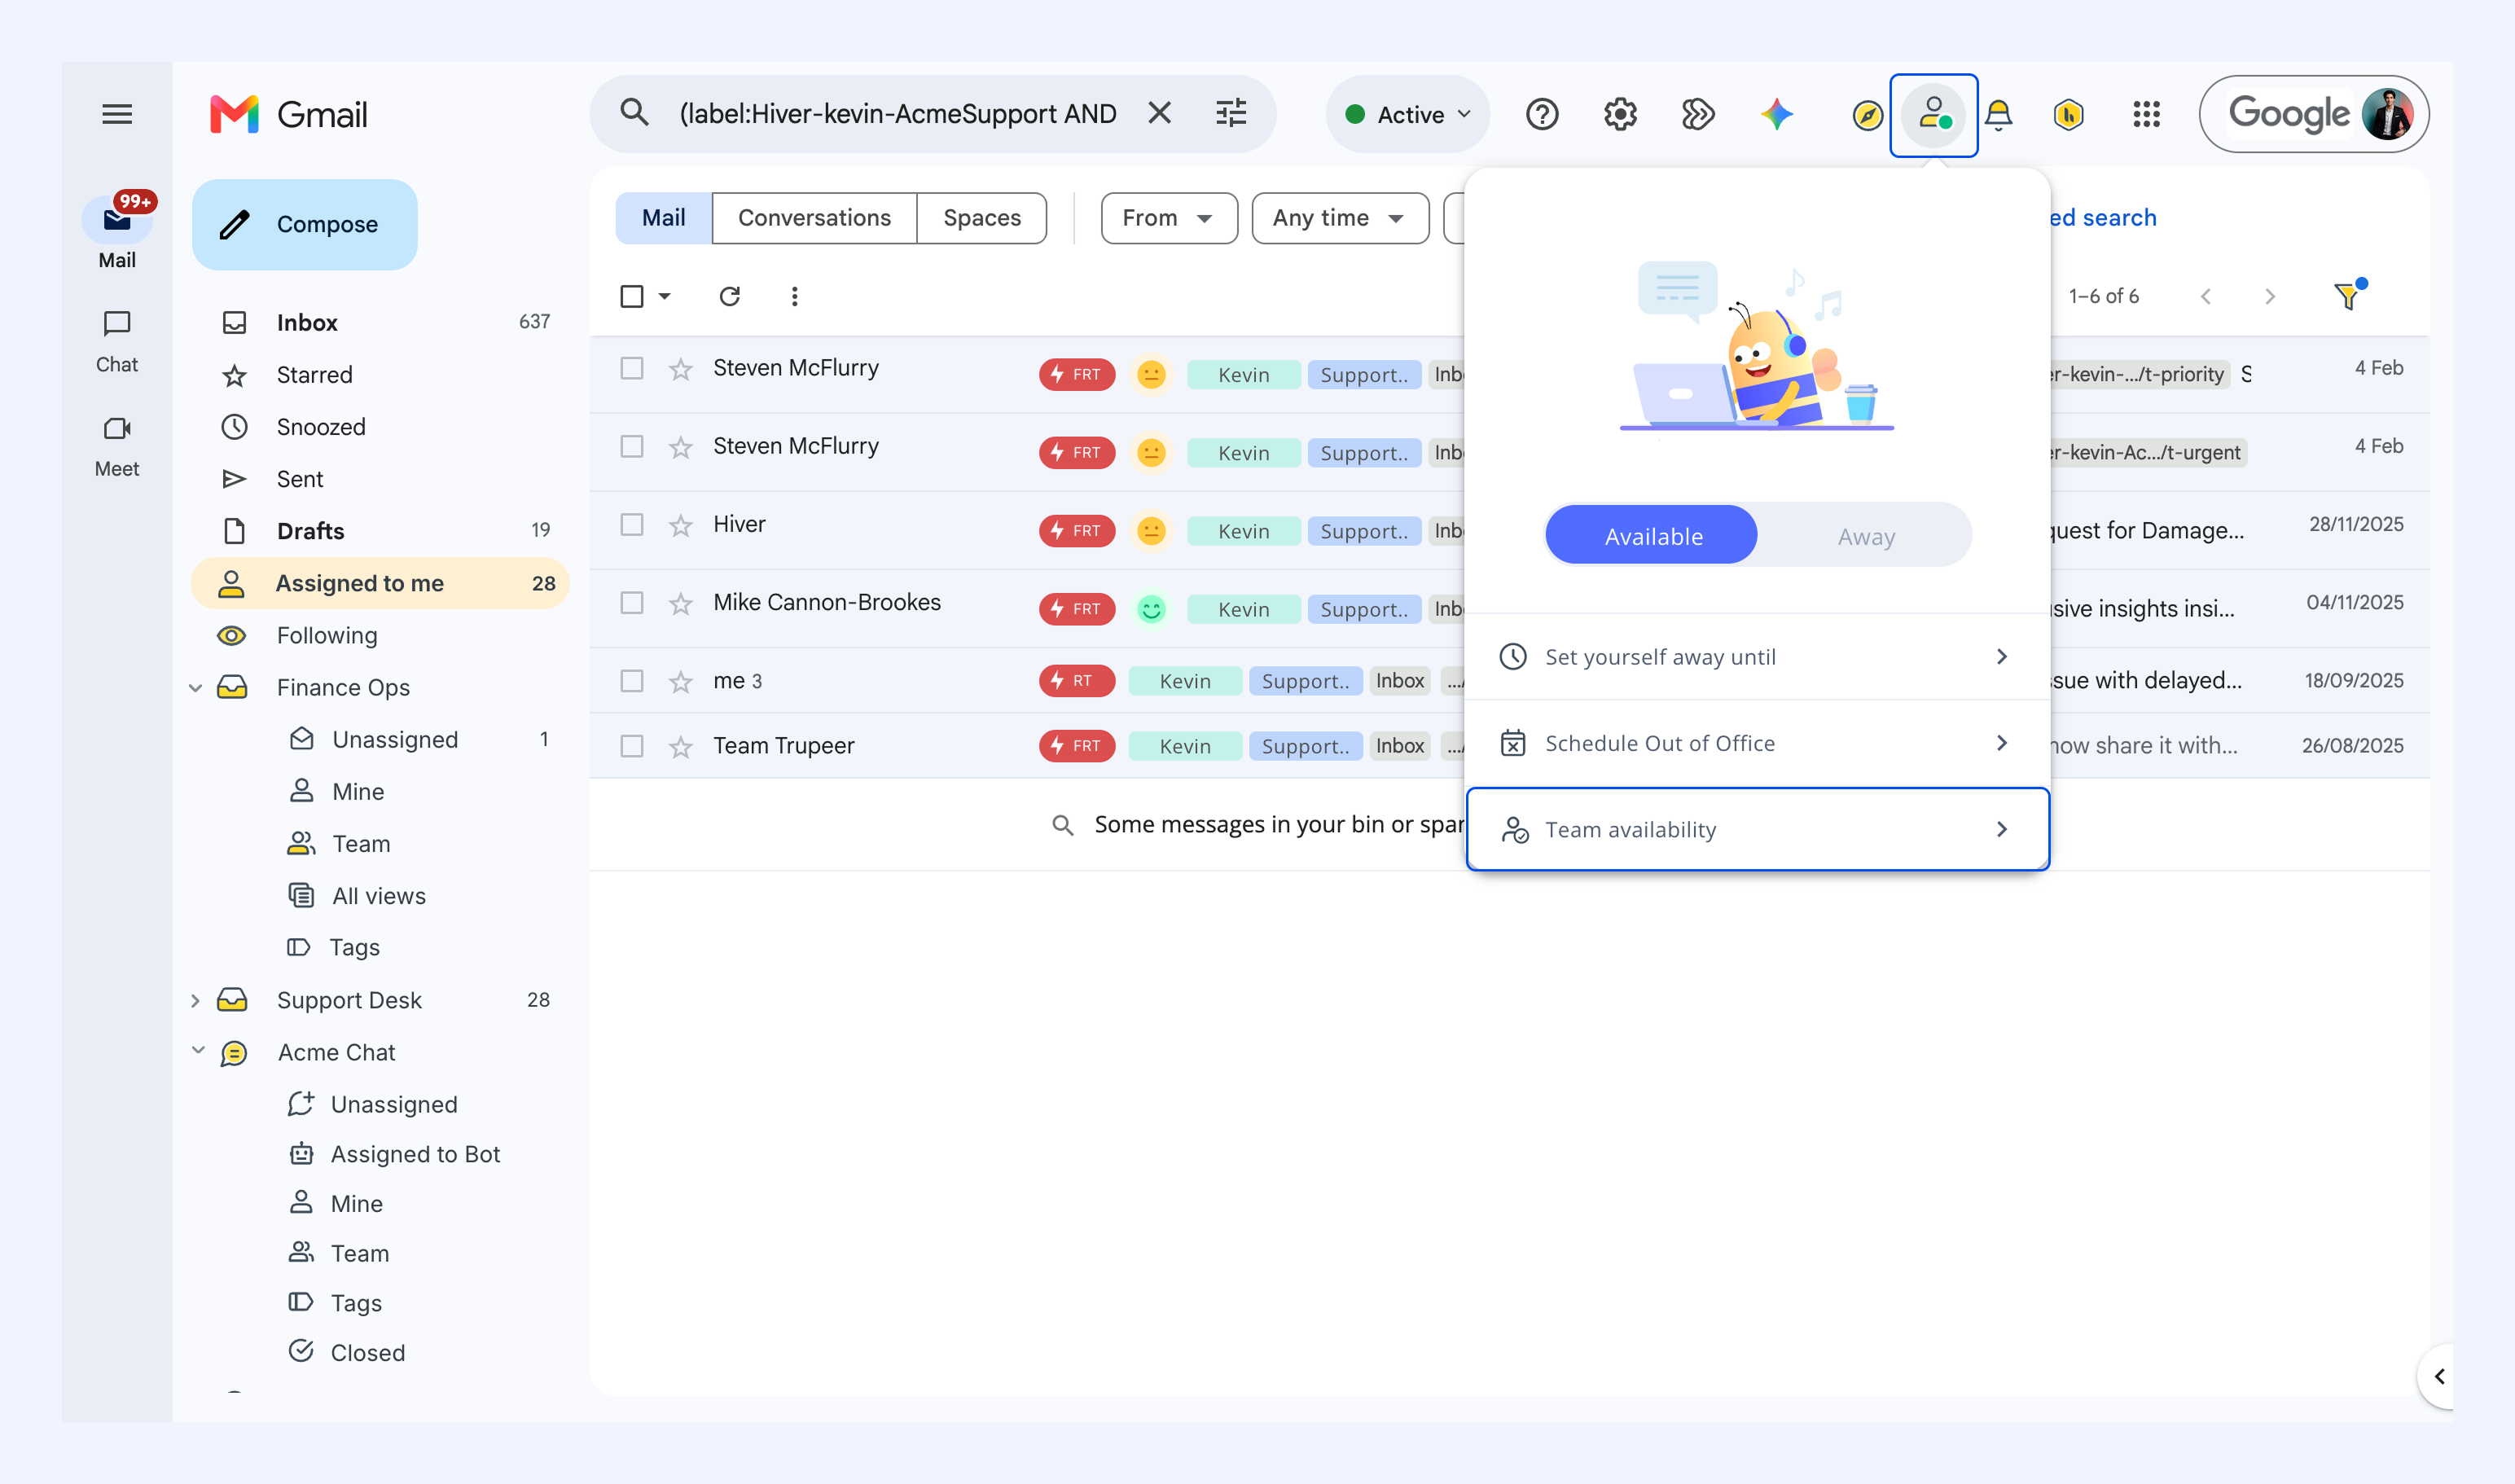Open the More options three-dot menu

coord(794,296)
